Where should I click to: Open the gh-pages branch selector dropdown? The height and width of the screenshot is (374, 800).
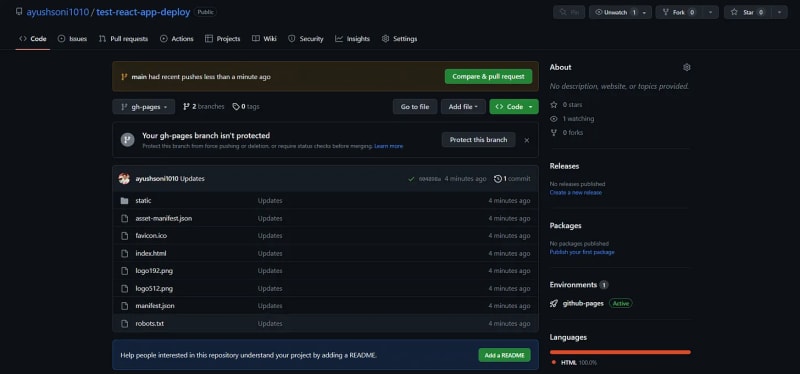coord(143,107)
